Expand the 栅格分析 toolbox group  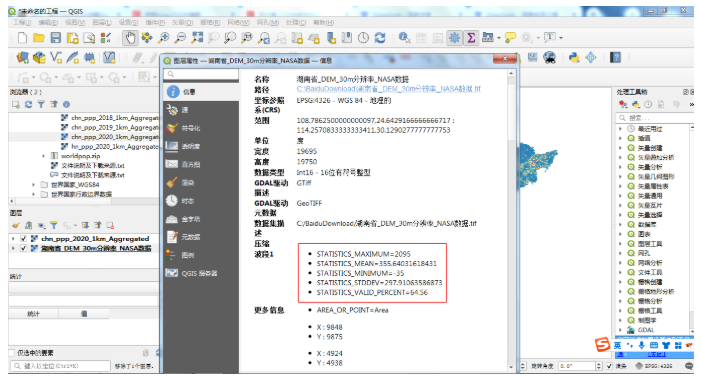[x=620, y=301]
